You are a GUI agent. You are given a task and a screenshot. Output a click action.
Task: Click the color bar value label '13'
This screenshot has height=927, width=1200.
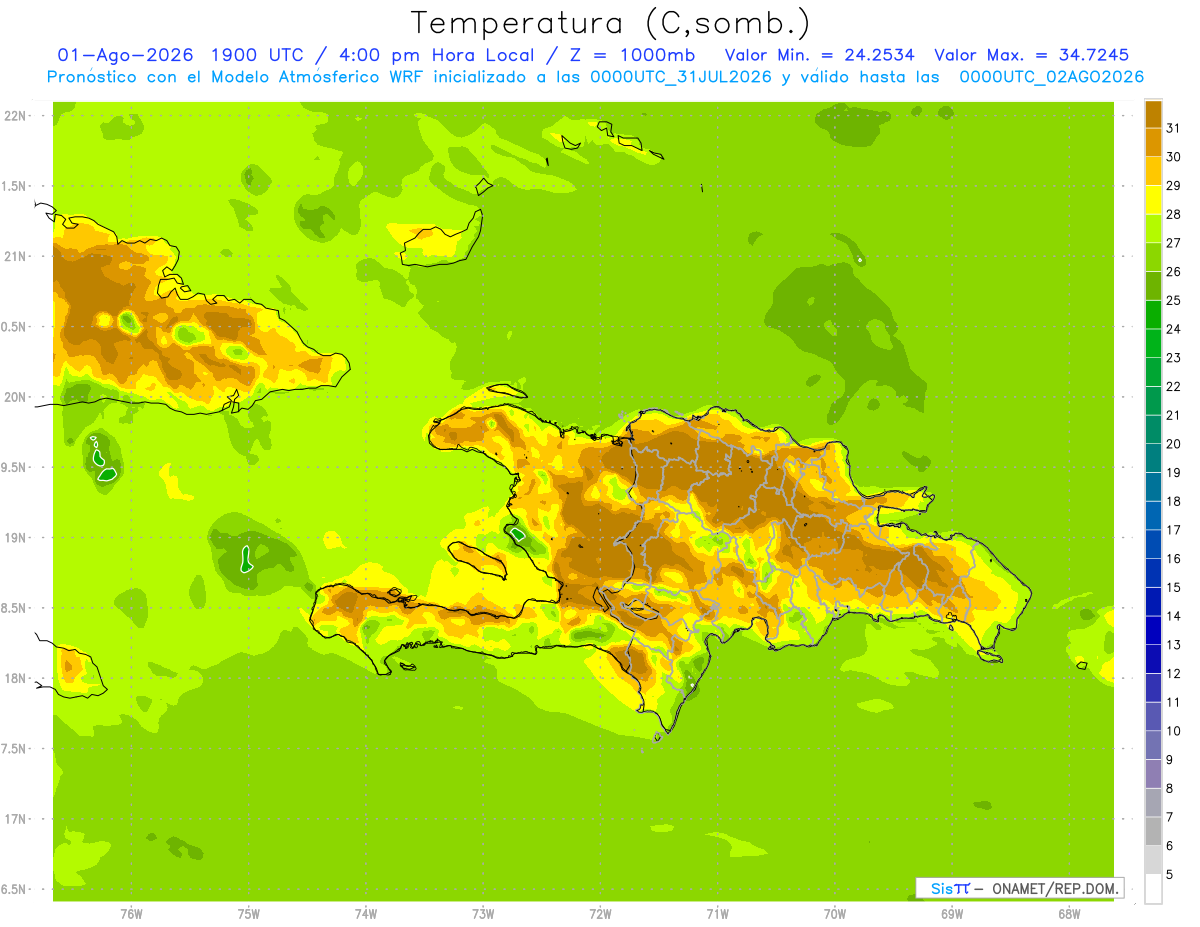point(1174,645)
